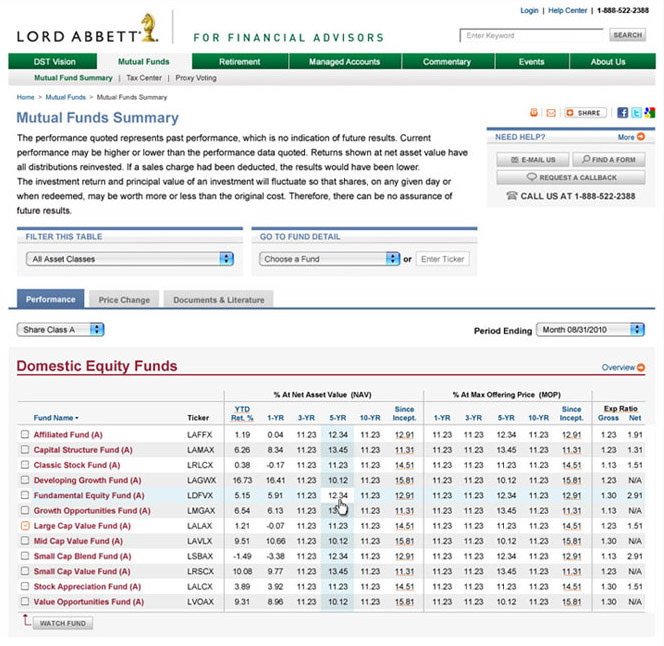Check the Classic Stock Fund (A) checkbox

coord(25,465)
